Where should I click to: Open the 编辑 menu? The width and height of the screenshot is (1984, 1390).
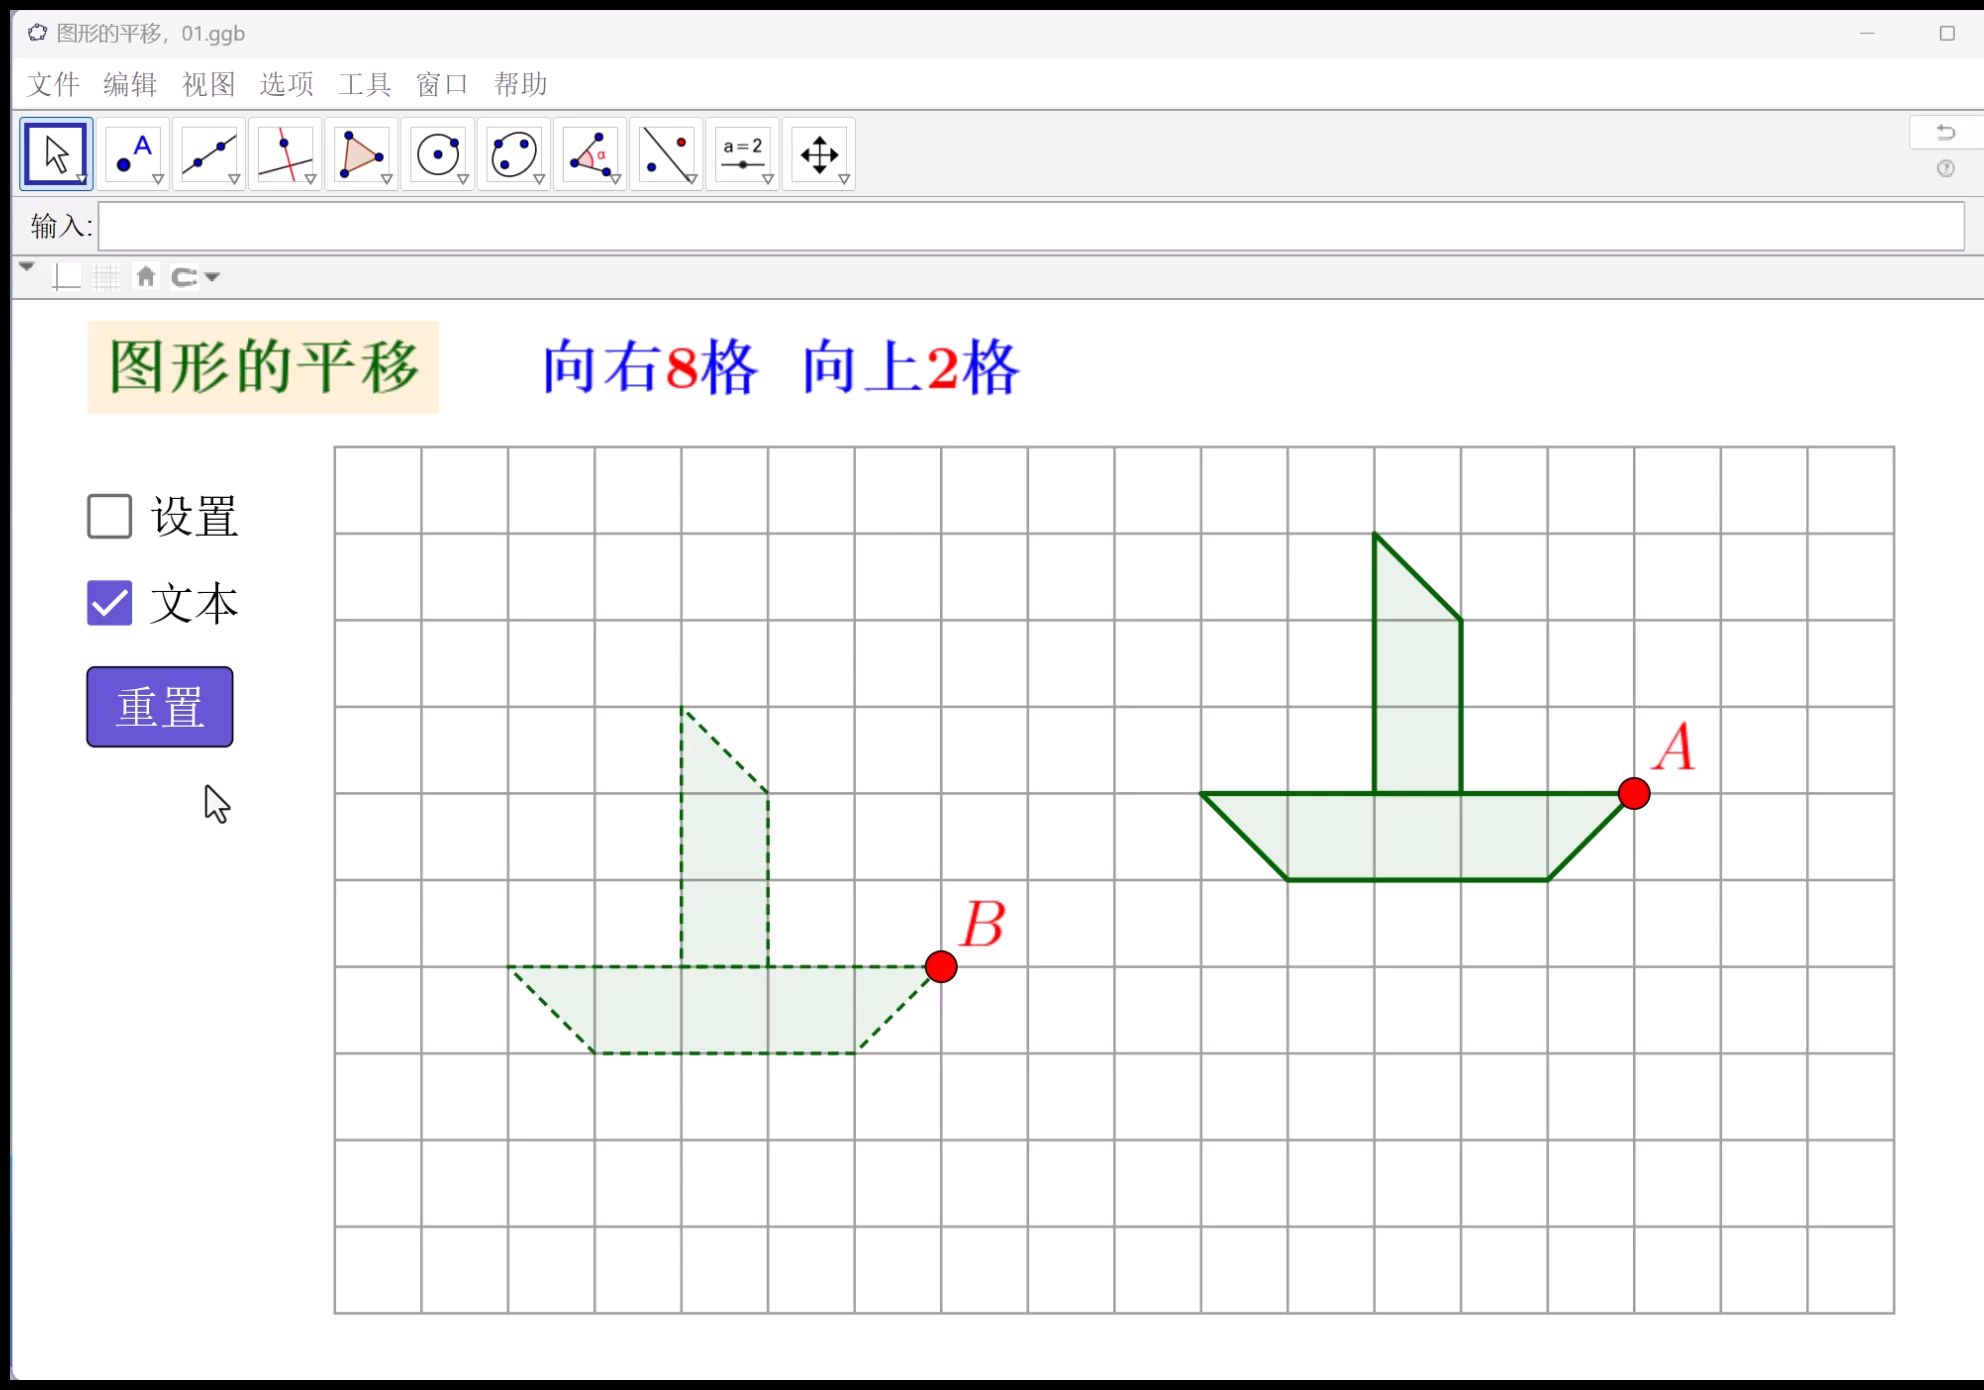pyautogui.click(x=131, y=84)
